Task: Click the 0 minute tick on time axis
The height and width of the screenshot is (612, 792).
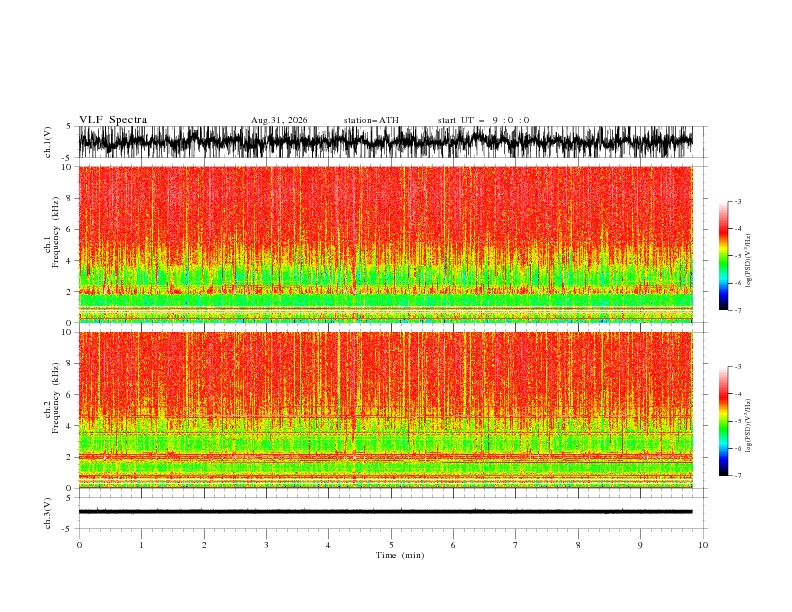Action: click(79, 545)
